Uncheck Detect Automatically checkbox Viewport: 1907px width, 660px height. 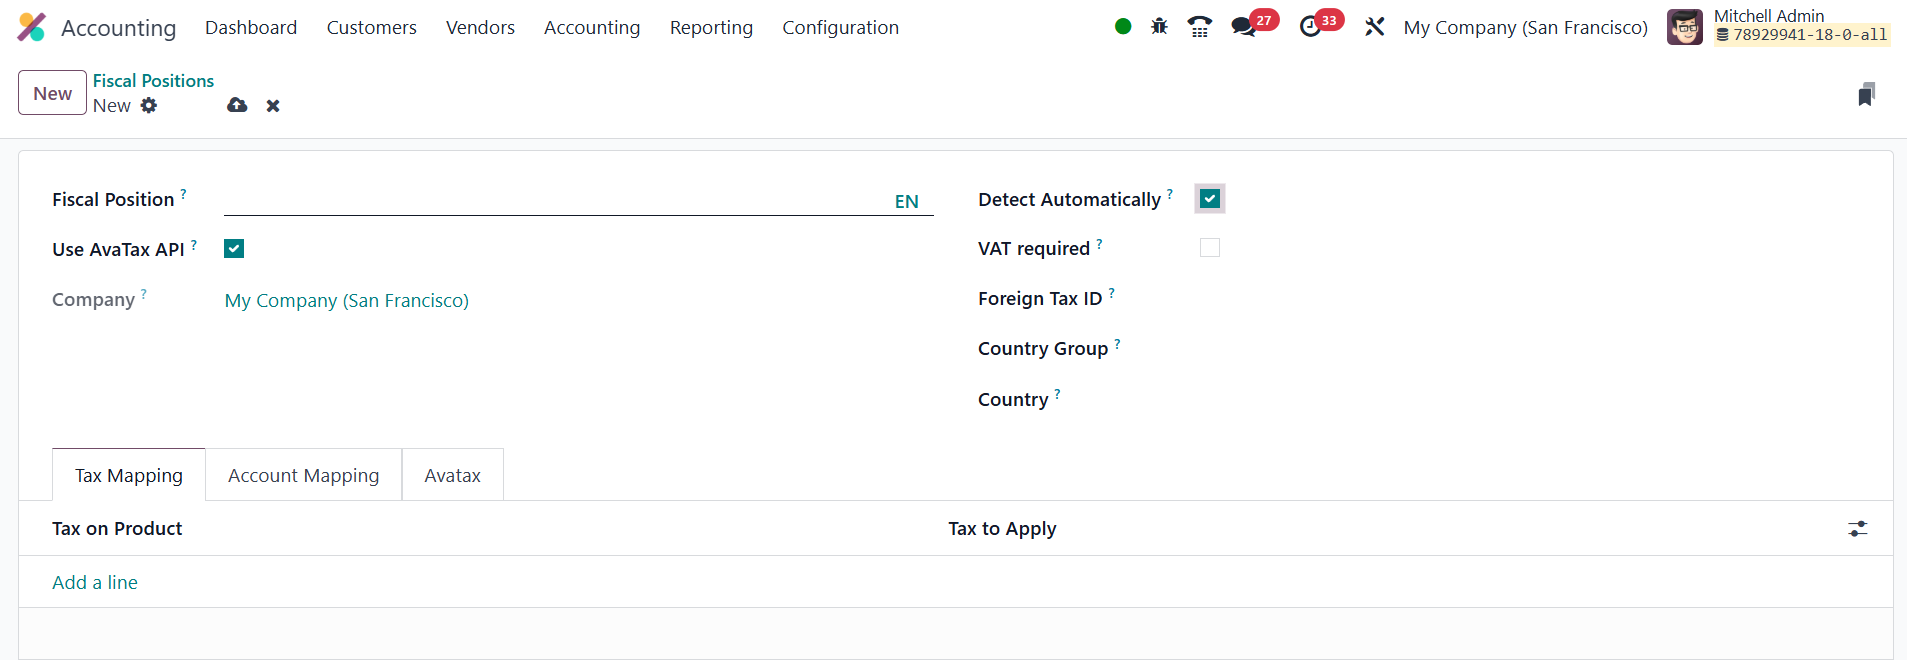click(x=1210, y=199)
